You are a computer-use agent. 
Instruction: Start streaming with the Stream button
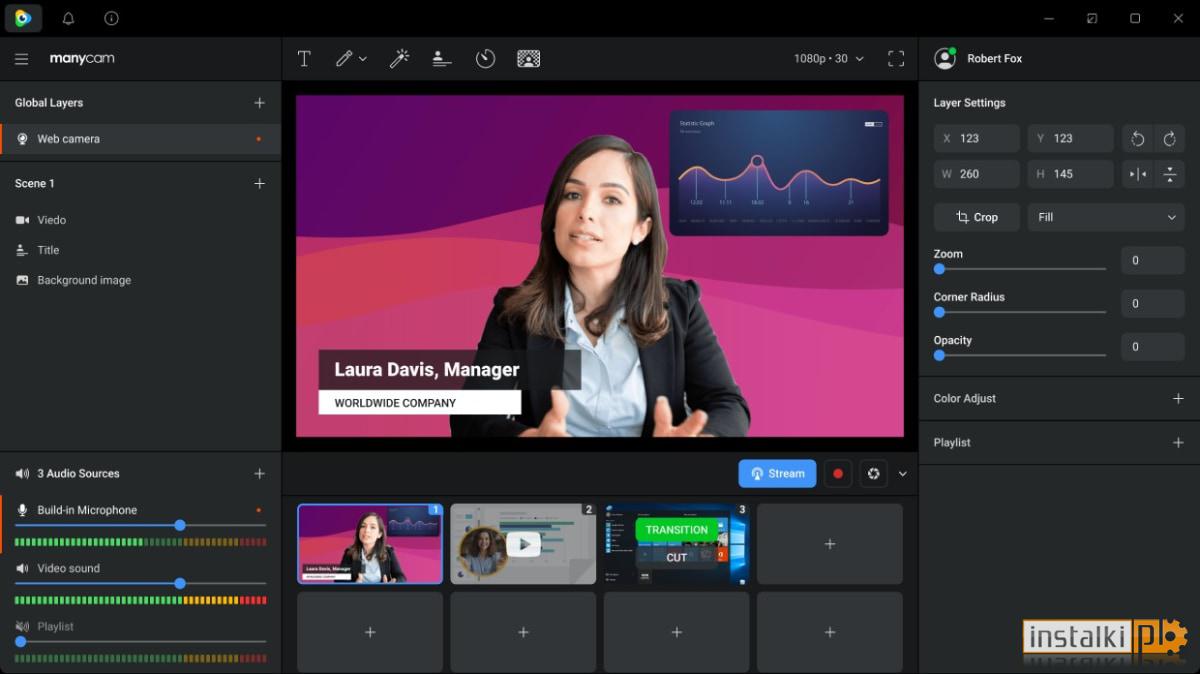pyautogui.click(x=778, y=474)
